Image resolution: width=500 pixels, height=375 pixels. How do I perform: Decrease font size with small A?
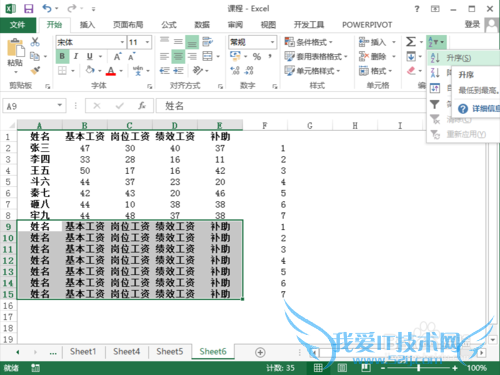click(132, 57)
